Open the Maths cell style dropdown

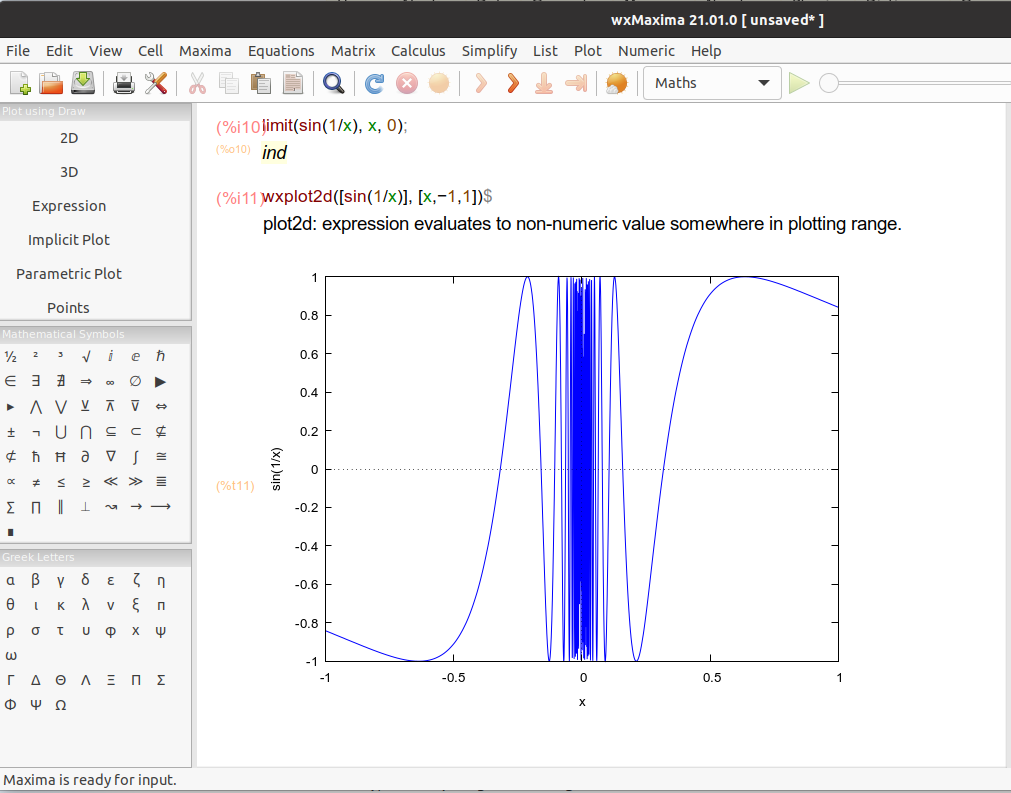tap(712, 83)
